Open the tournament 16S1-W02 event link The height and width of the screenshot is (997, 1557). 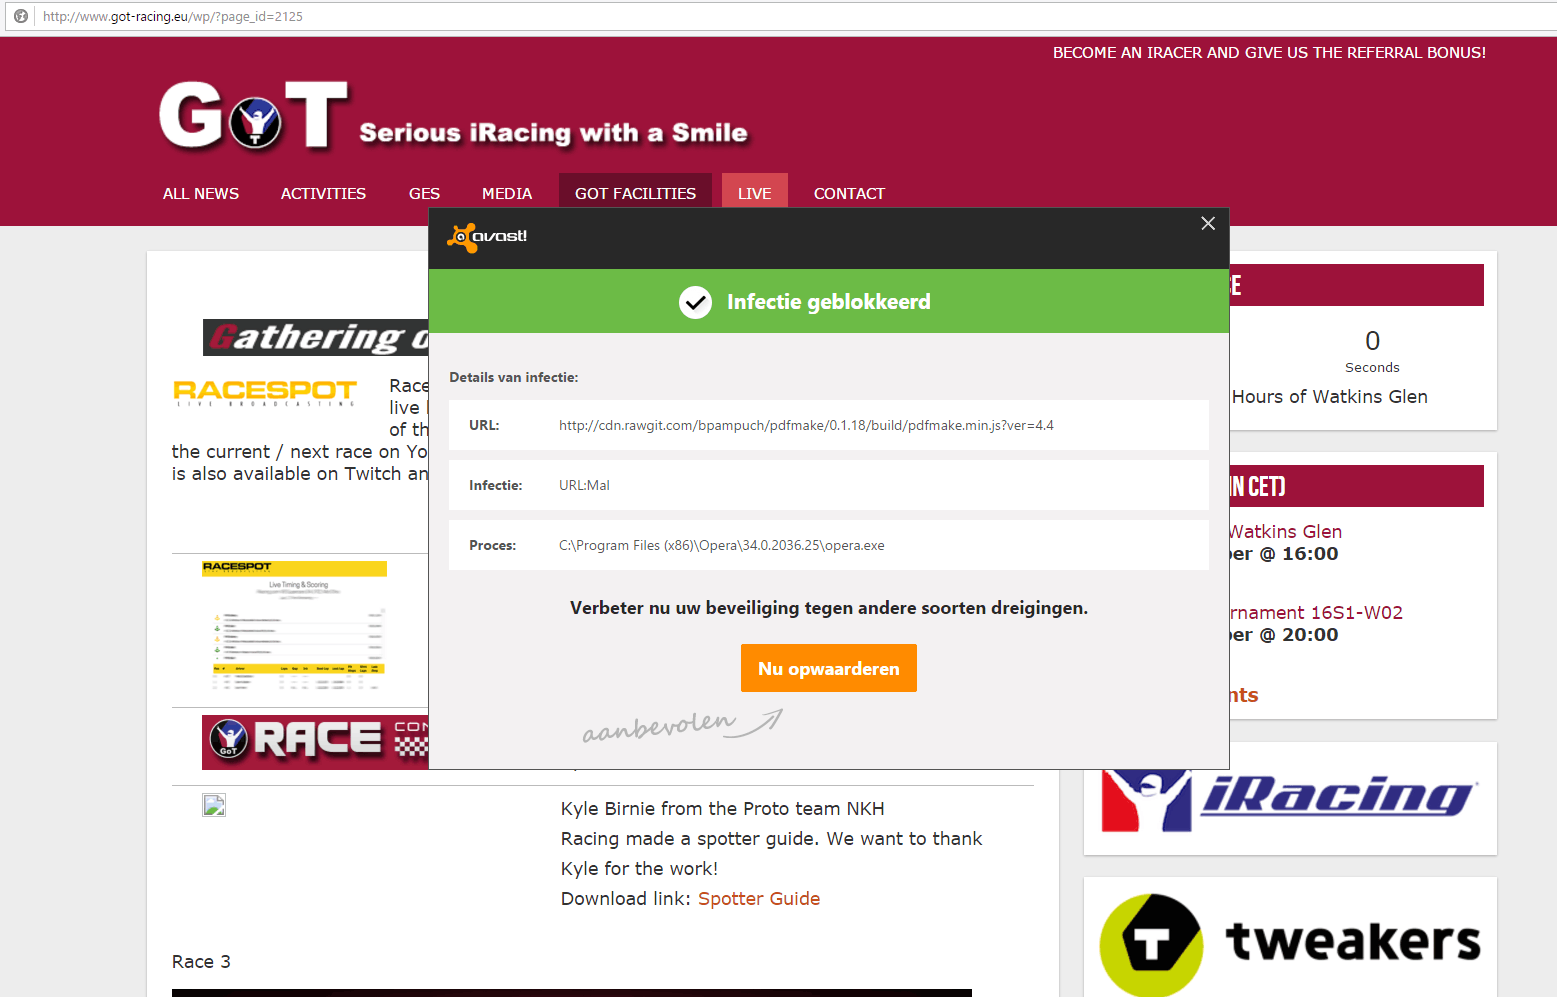pyautogui.click(x=1316, y=613)
